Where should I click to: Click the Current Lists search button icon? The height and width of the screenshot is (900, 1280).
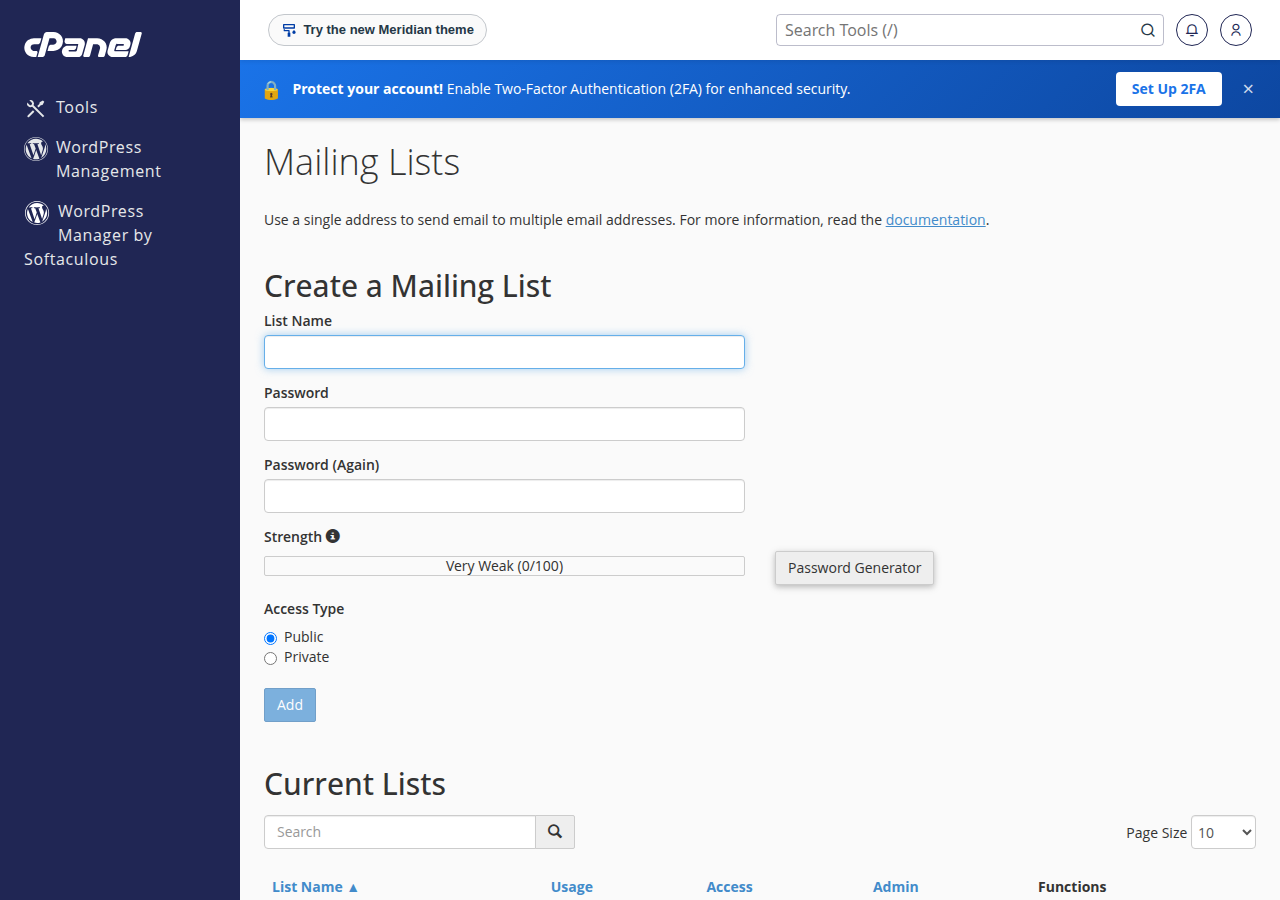click(555, 832)
